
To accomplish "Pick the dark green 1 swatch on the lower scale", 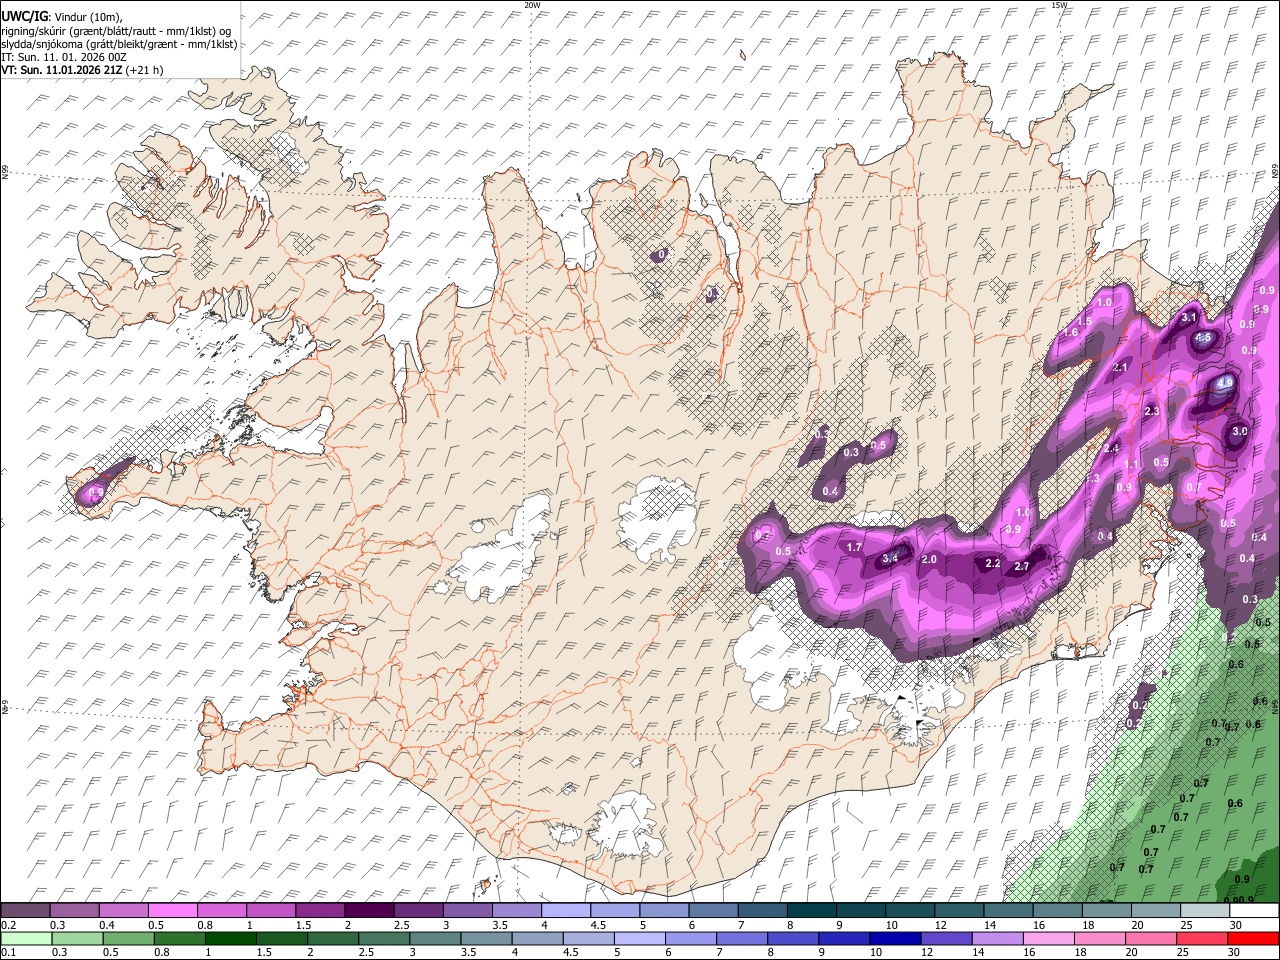I will tap(233, 938).
